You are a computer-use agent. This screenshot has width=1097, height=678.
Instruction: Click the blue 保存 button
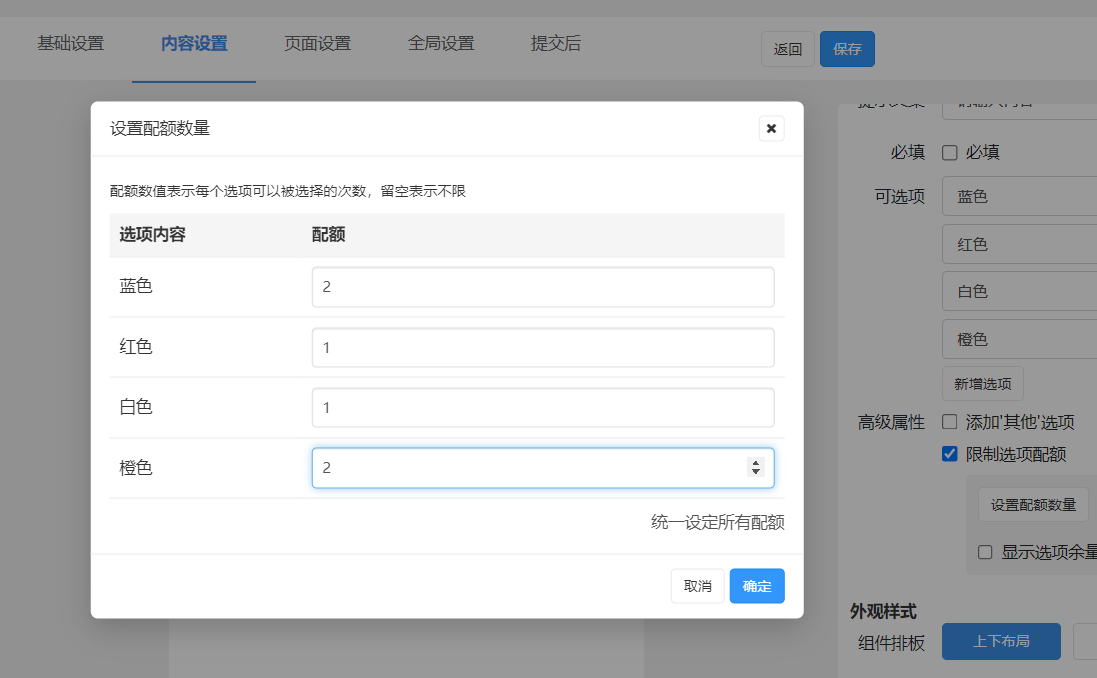click(x=847, y=49)
